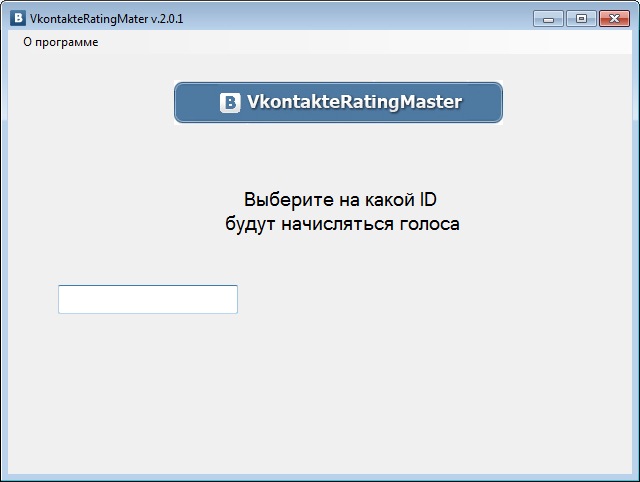Screen dimensions: 640x482
Task: Maximize the VkontakteRatingMater window
Action: (x=581, y=19)
